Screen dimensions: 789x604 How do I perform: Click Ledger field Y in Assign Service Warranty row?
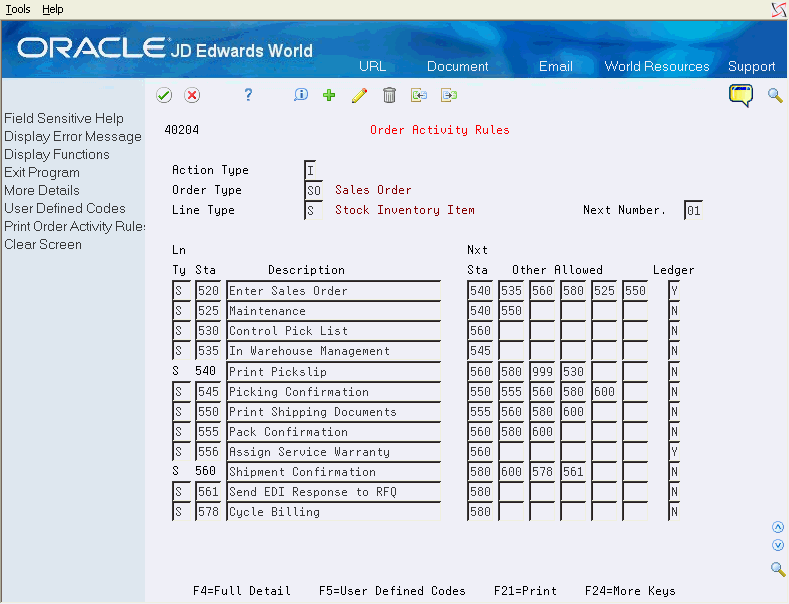pyautogui.click(x=674, y=452)
